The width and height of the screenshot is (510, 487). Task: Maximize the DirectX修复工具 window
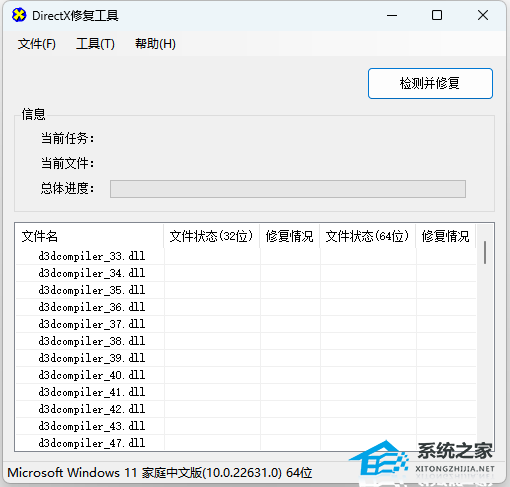(x=437, y=15)
